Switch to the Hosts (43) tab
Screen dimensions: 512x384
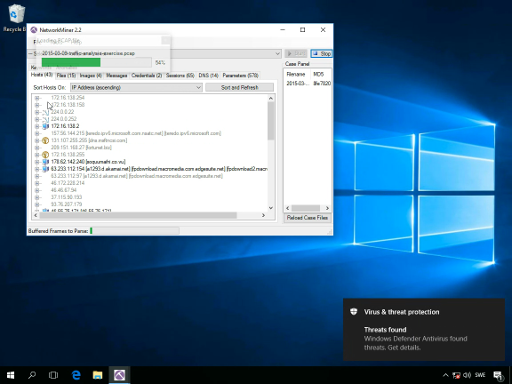(x=42, y=75)
